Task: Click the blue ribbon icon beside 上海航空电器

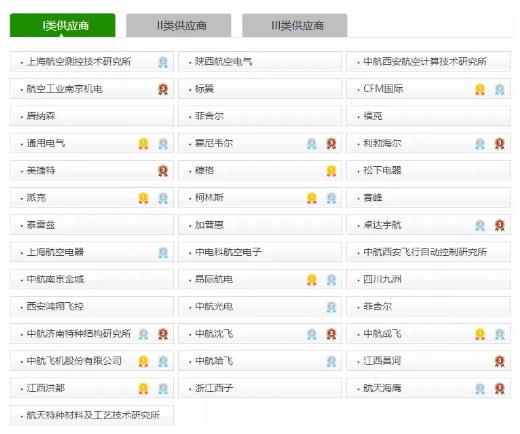Action: coord(163,252)
